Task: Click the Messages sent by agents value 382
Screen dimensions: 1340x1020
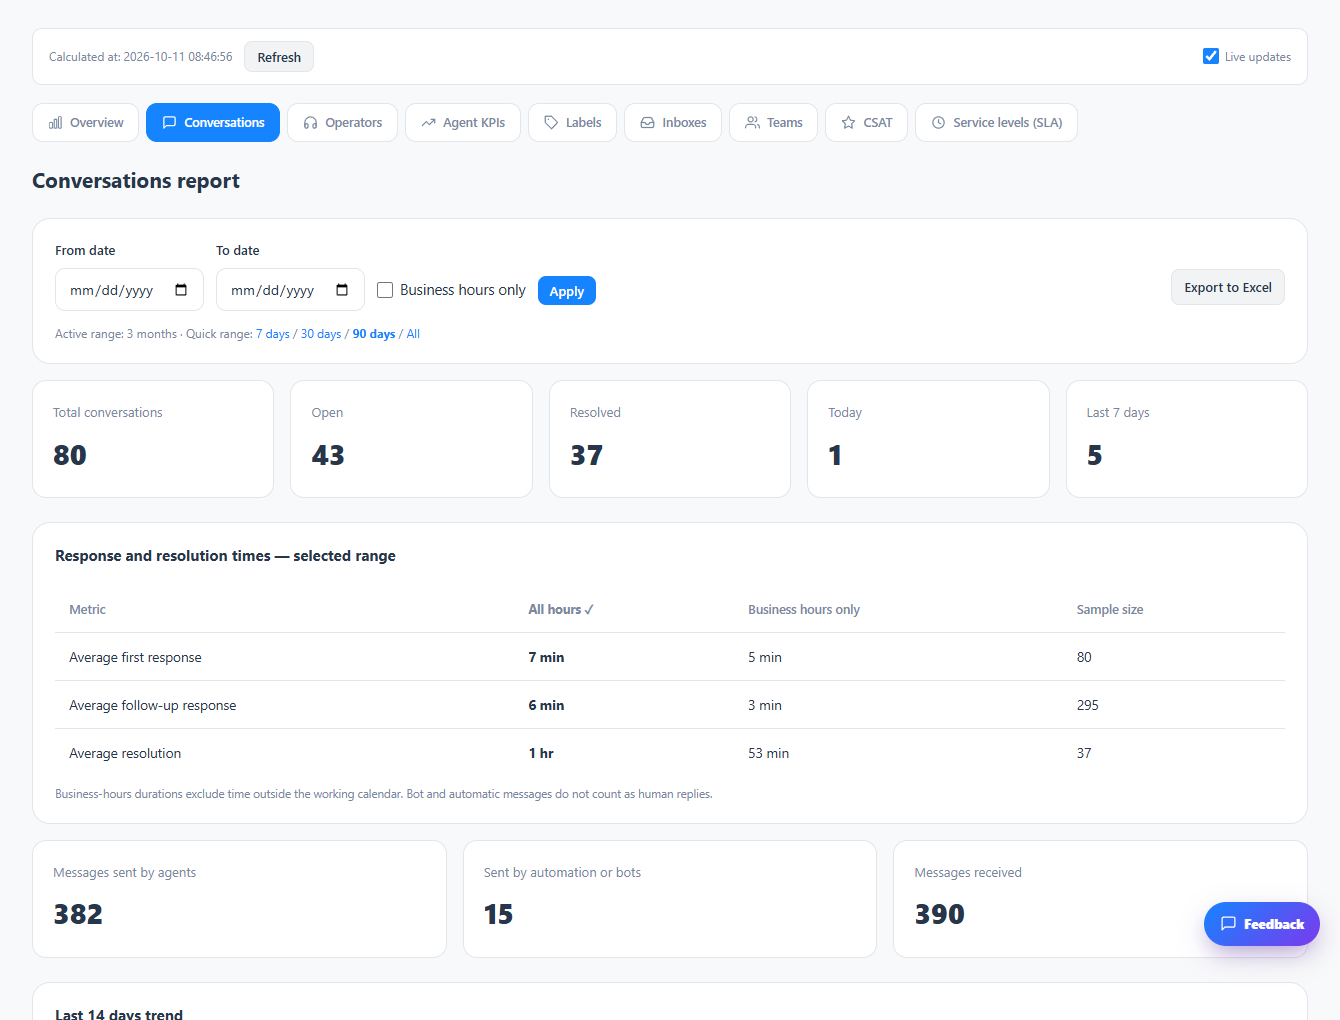Action: tap(78, 914)
